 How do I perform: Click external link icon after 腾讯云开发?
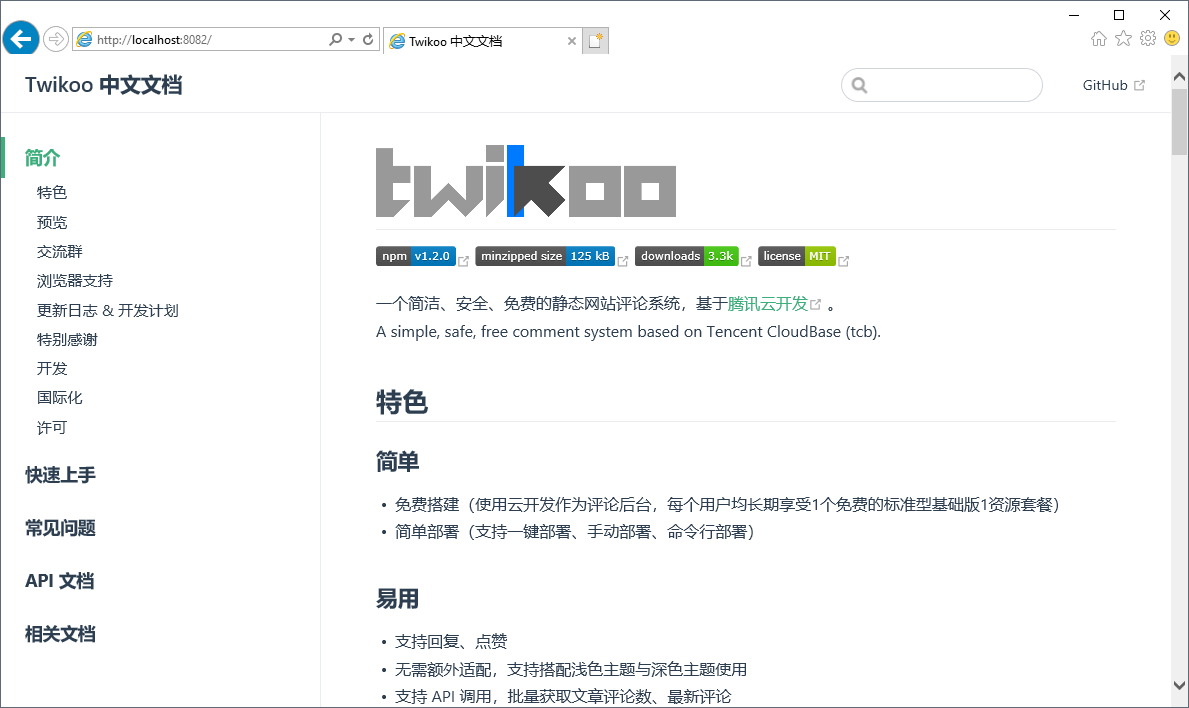click(x=816, y=304)
